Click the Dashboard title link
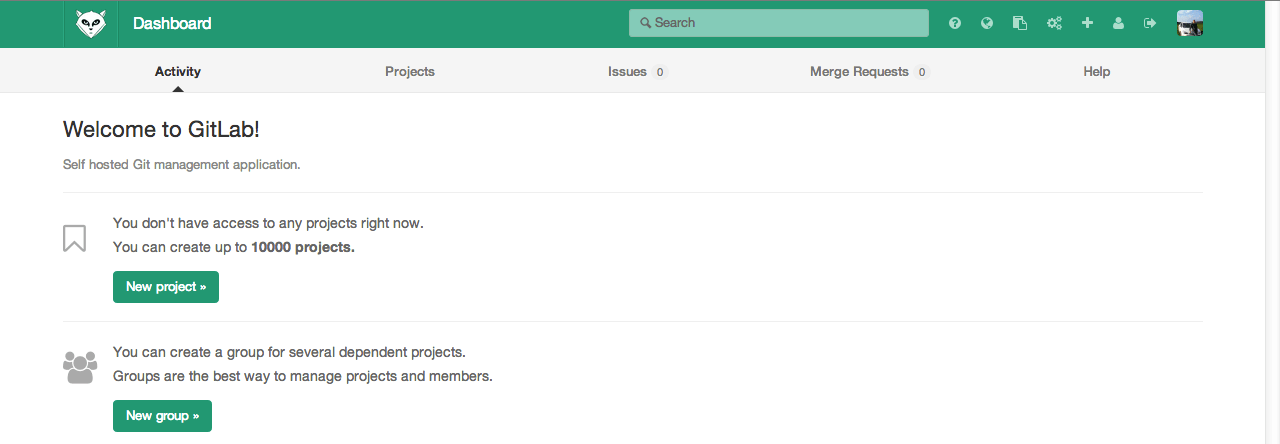1280x444 pixels. (172, 24)
